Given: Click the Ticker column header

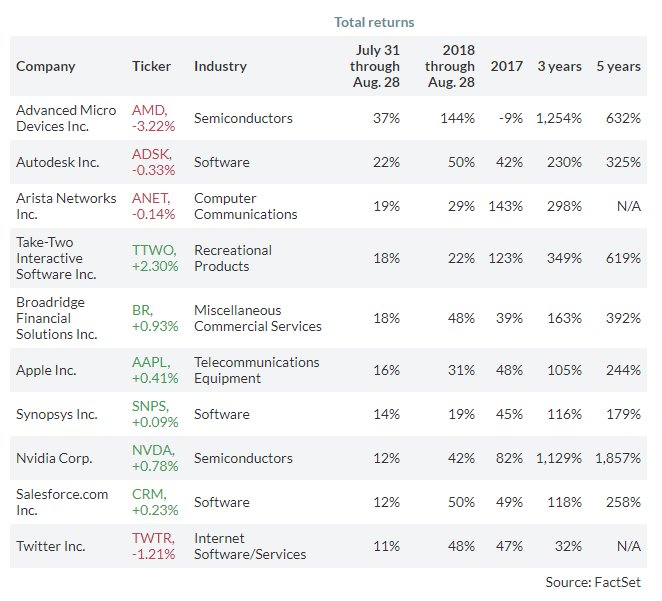Looking at the screenshot, I should (152, 67).
